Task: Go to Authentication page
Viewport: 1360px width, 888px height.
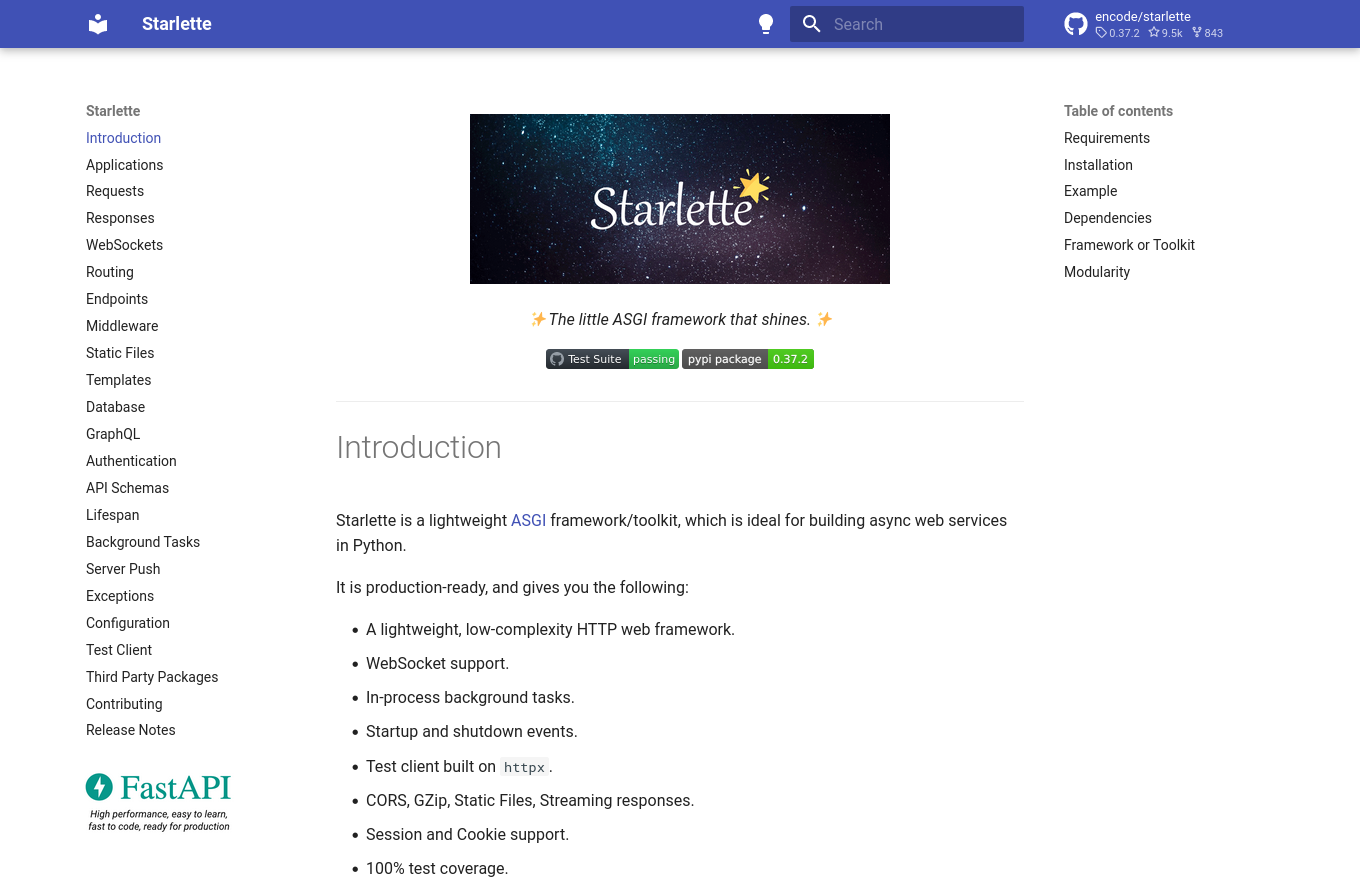Action: click(x=131, y=461)
